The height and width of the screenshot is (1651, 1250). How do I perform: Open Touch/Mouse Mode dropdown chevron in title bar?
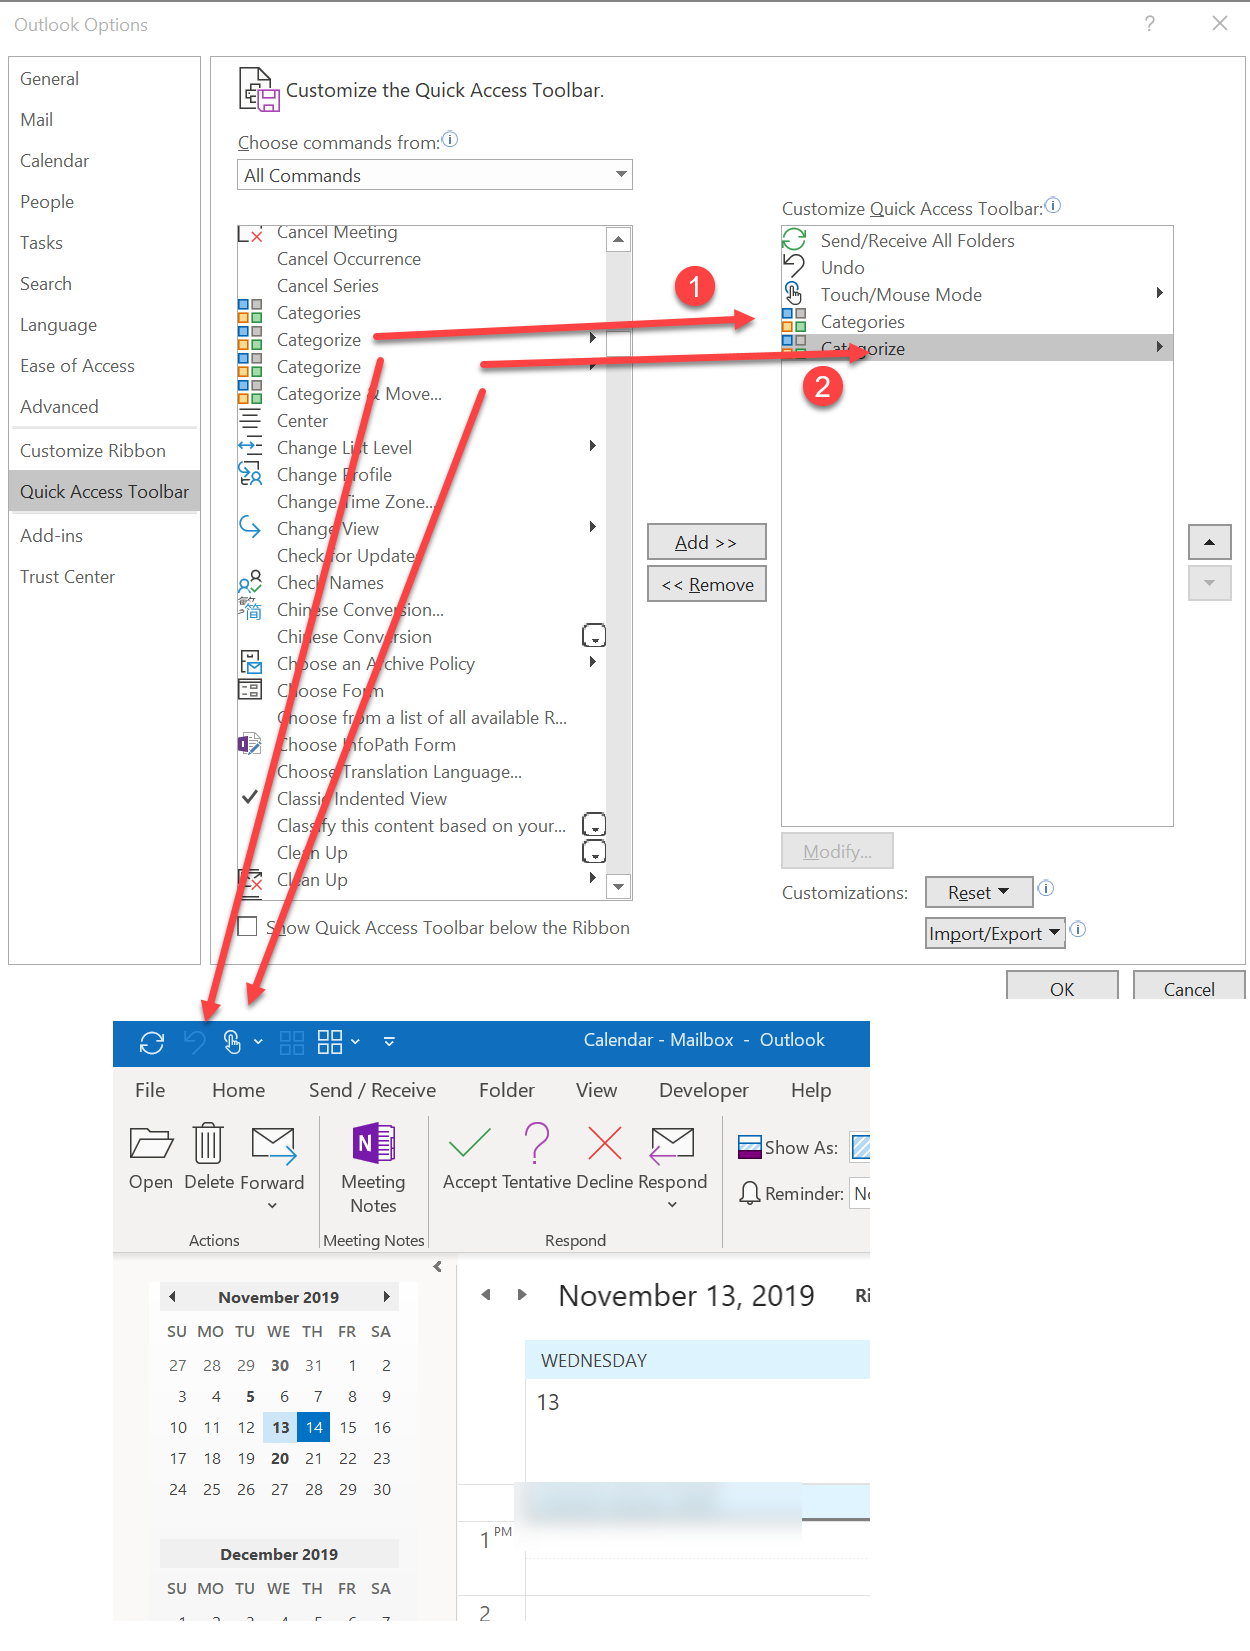point(258,1042)
